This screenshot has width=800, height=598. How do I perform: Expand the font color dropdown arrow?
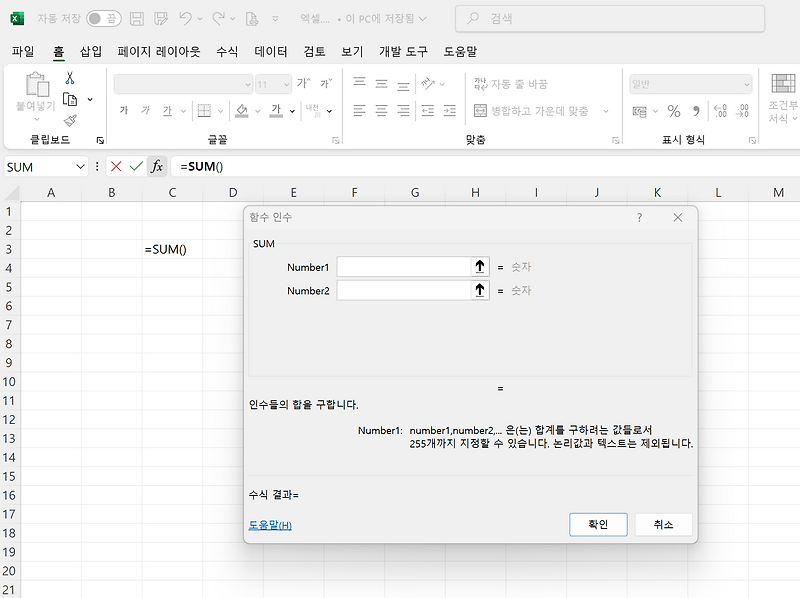(x=292, y=111)
